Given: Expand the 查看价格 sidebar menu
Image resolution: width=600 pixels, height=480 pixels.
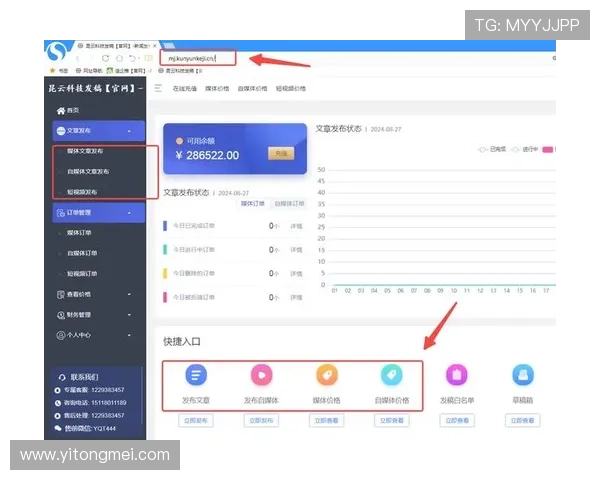Looking at the screenshot, I should click(x=129, y=294).
